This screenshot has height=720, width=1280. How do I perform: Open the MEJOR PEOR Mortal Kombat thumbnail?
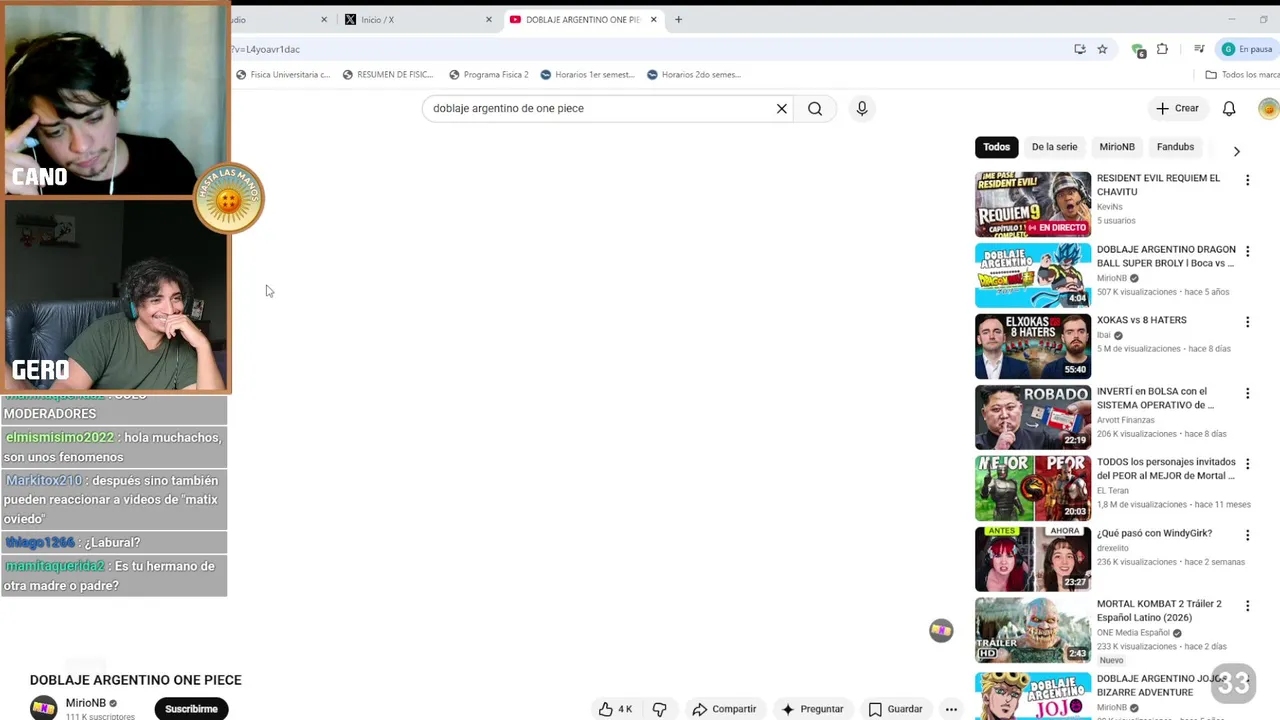[x=1033, y=488]
